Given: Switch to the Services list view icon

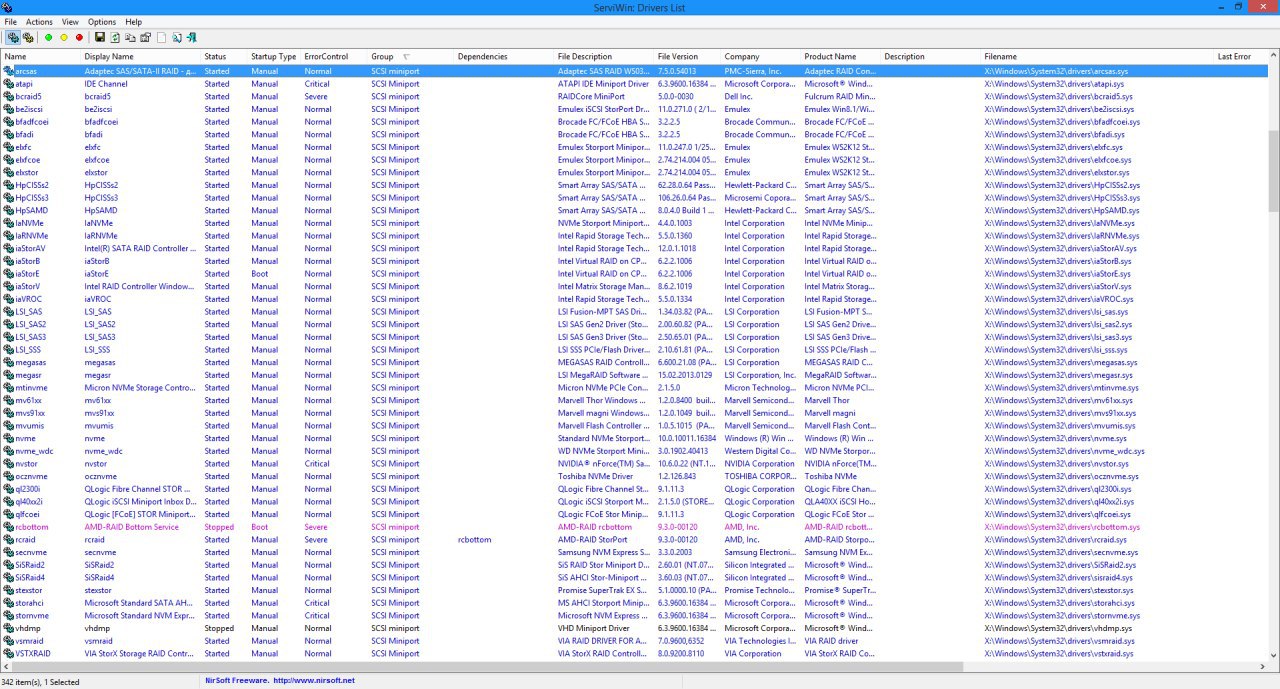Looking at the screenshot, I should [28, 38].
